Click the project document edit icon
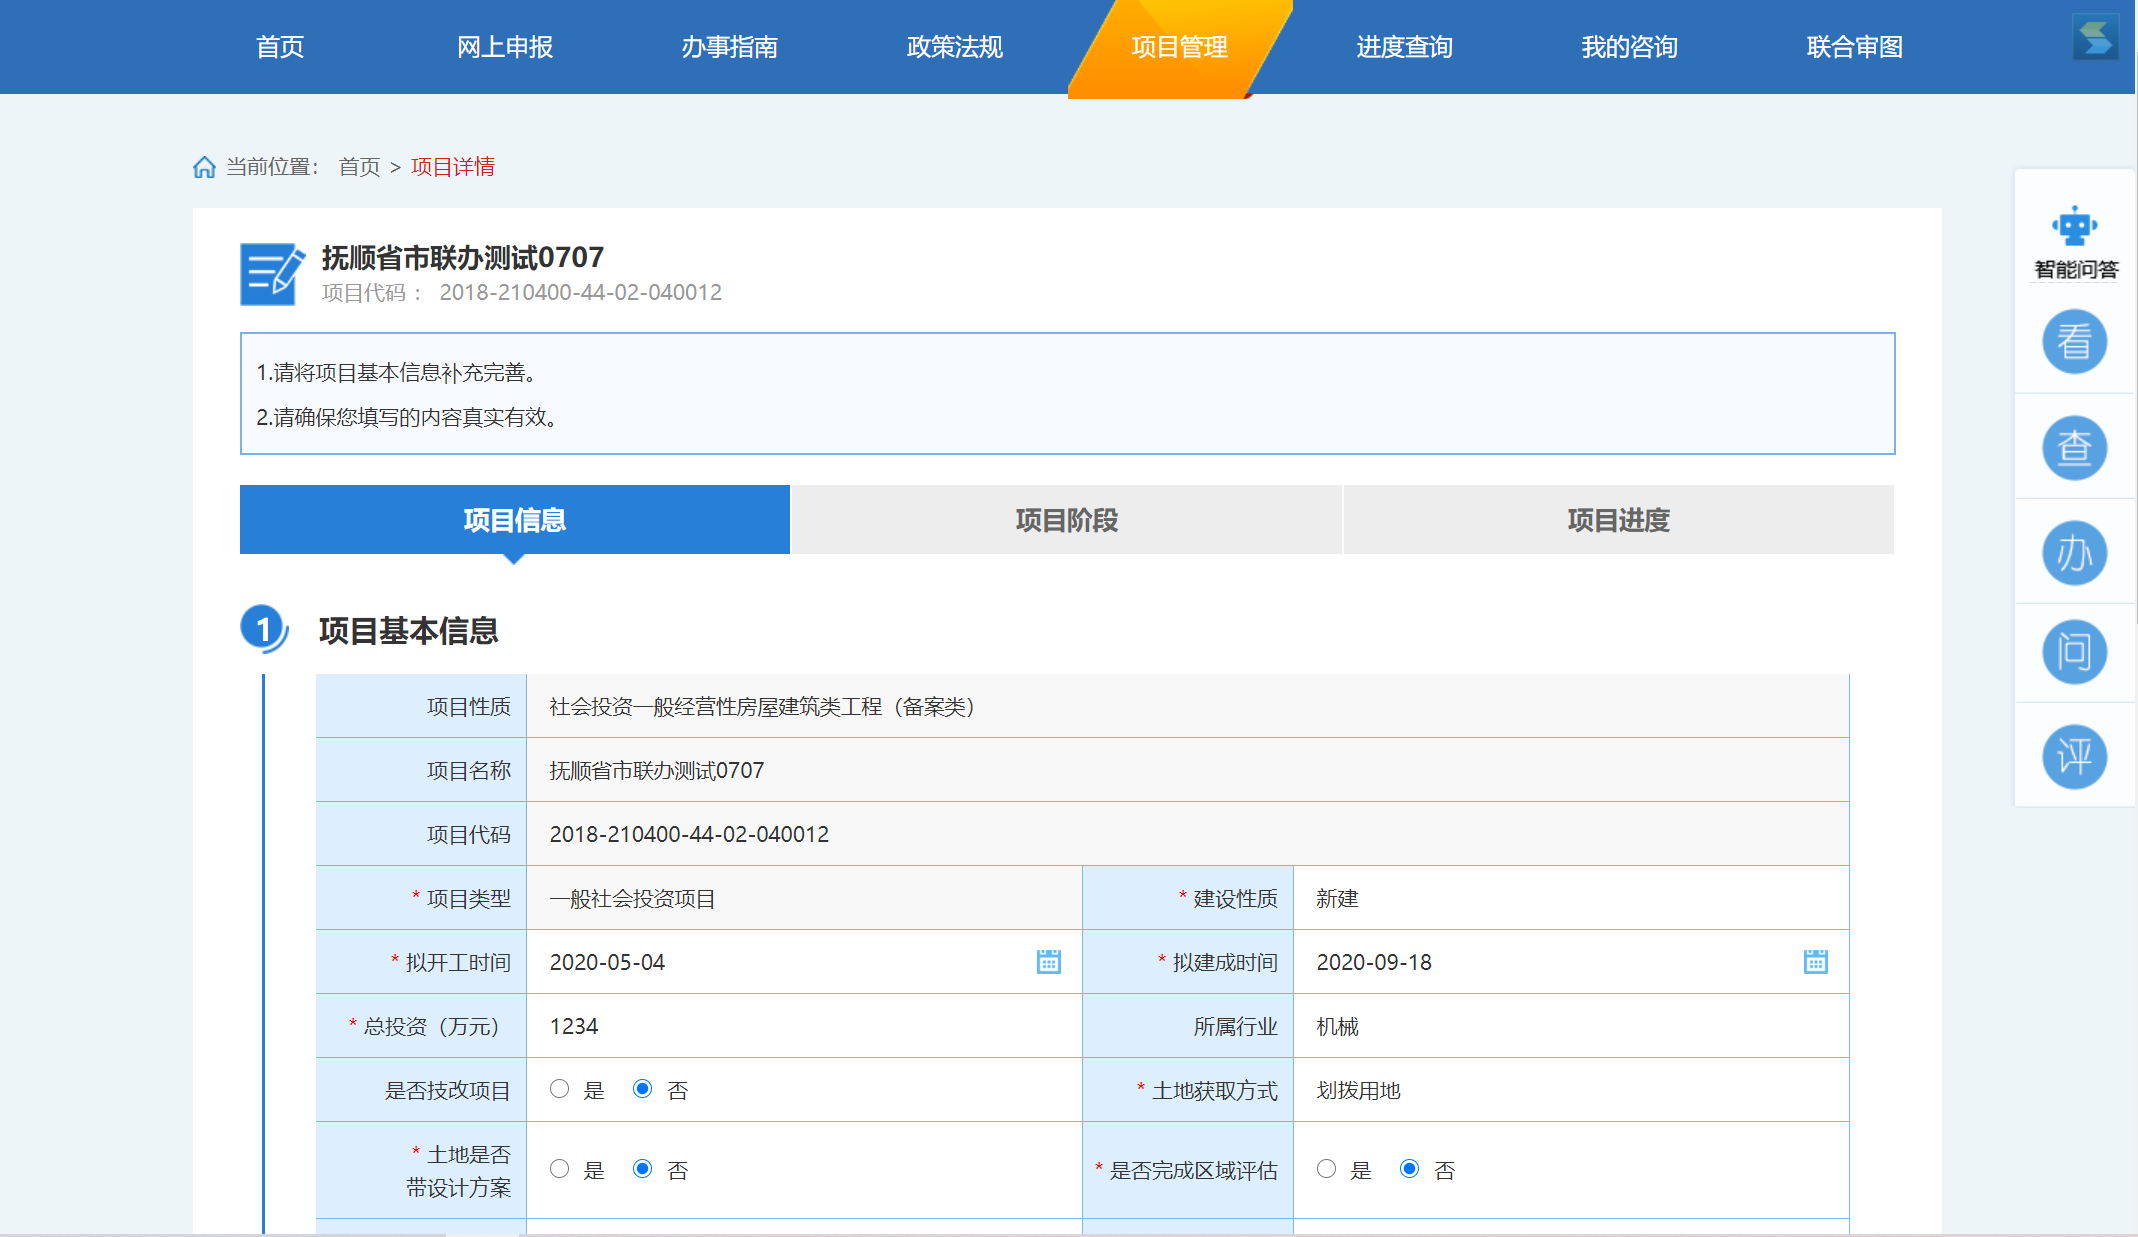This screenshot has width=2138, height=1237. (x=272, y=274)
